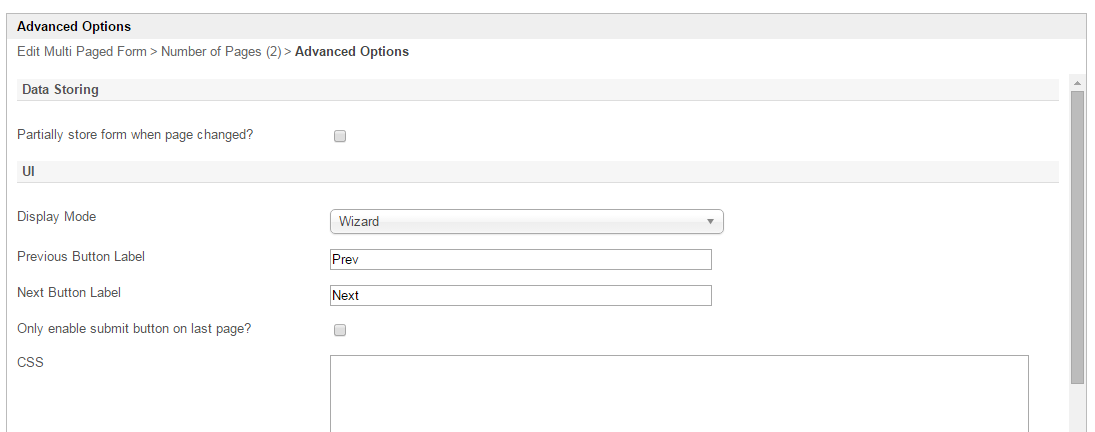Click the Partially store form label text
The image size is (1095, 432).
[x=135, y=134]
